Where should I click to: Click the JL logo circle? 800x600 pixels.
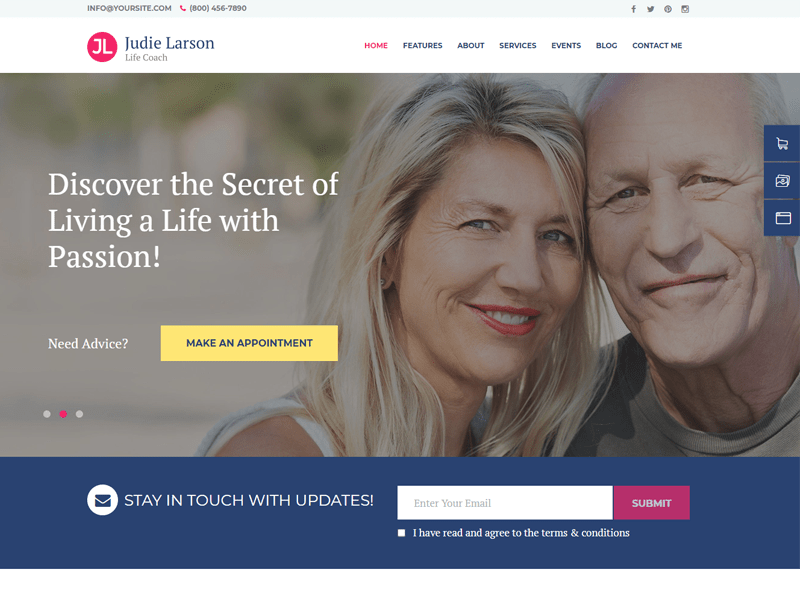tap(102, 47)
